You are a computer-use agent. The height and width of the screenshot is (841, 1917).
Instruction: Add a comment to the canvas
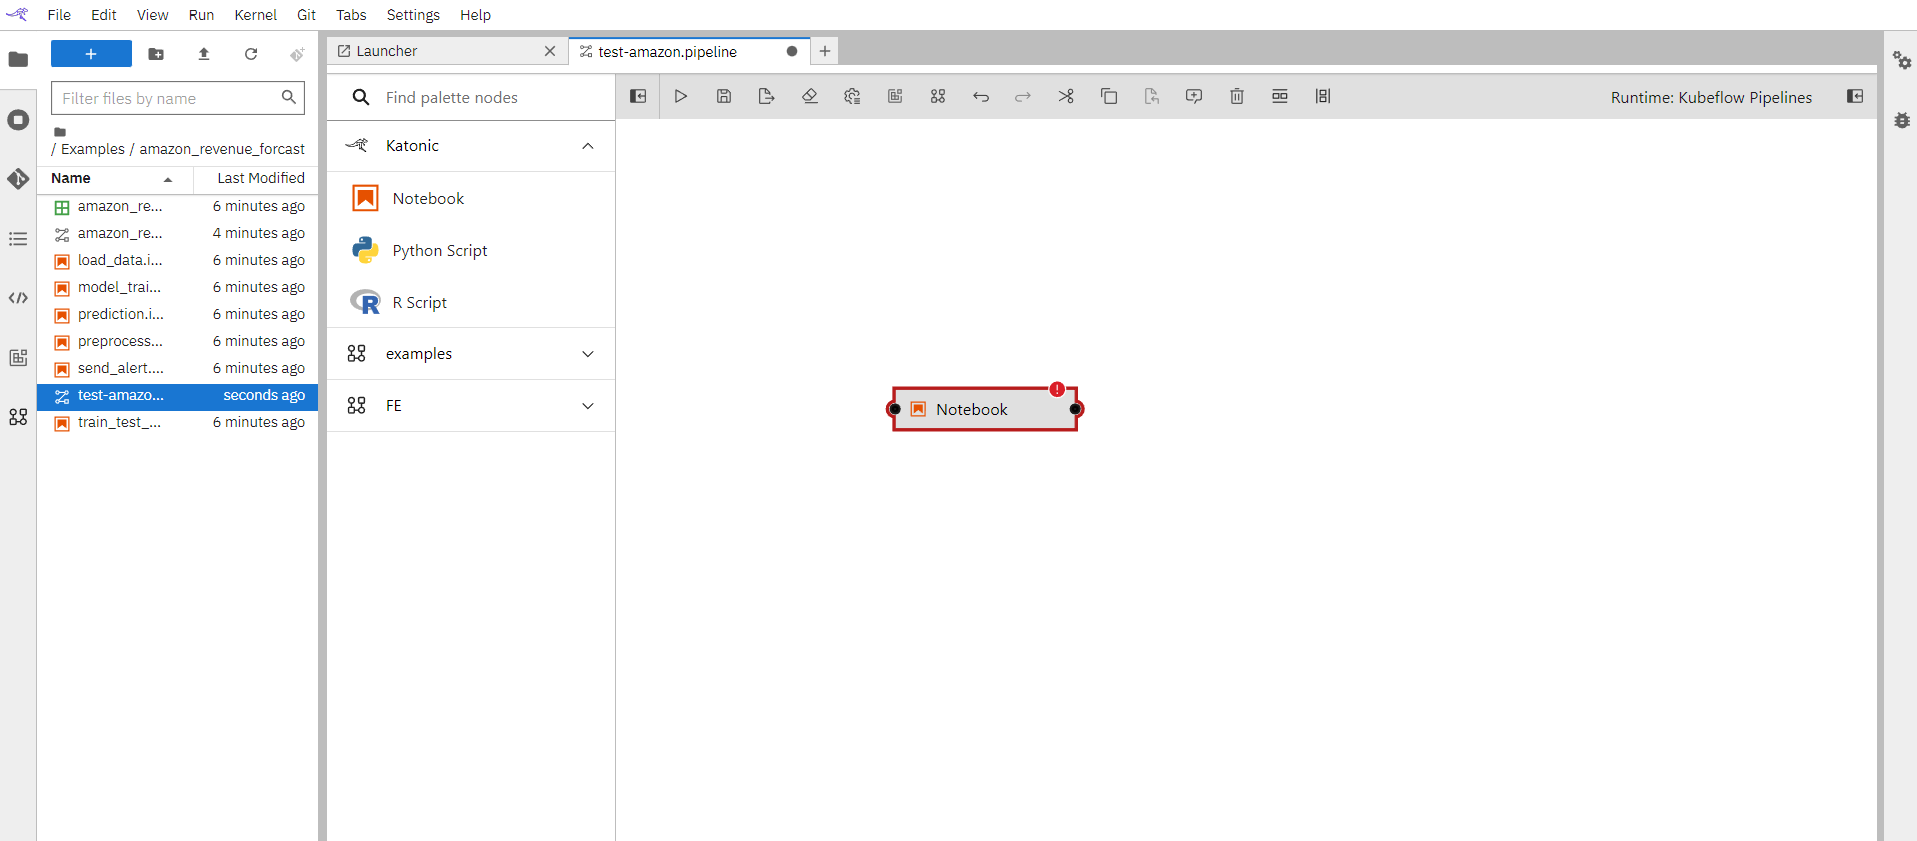1194,96
